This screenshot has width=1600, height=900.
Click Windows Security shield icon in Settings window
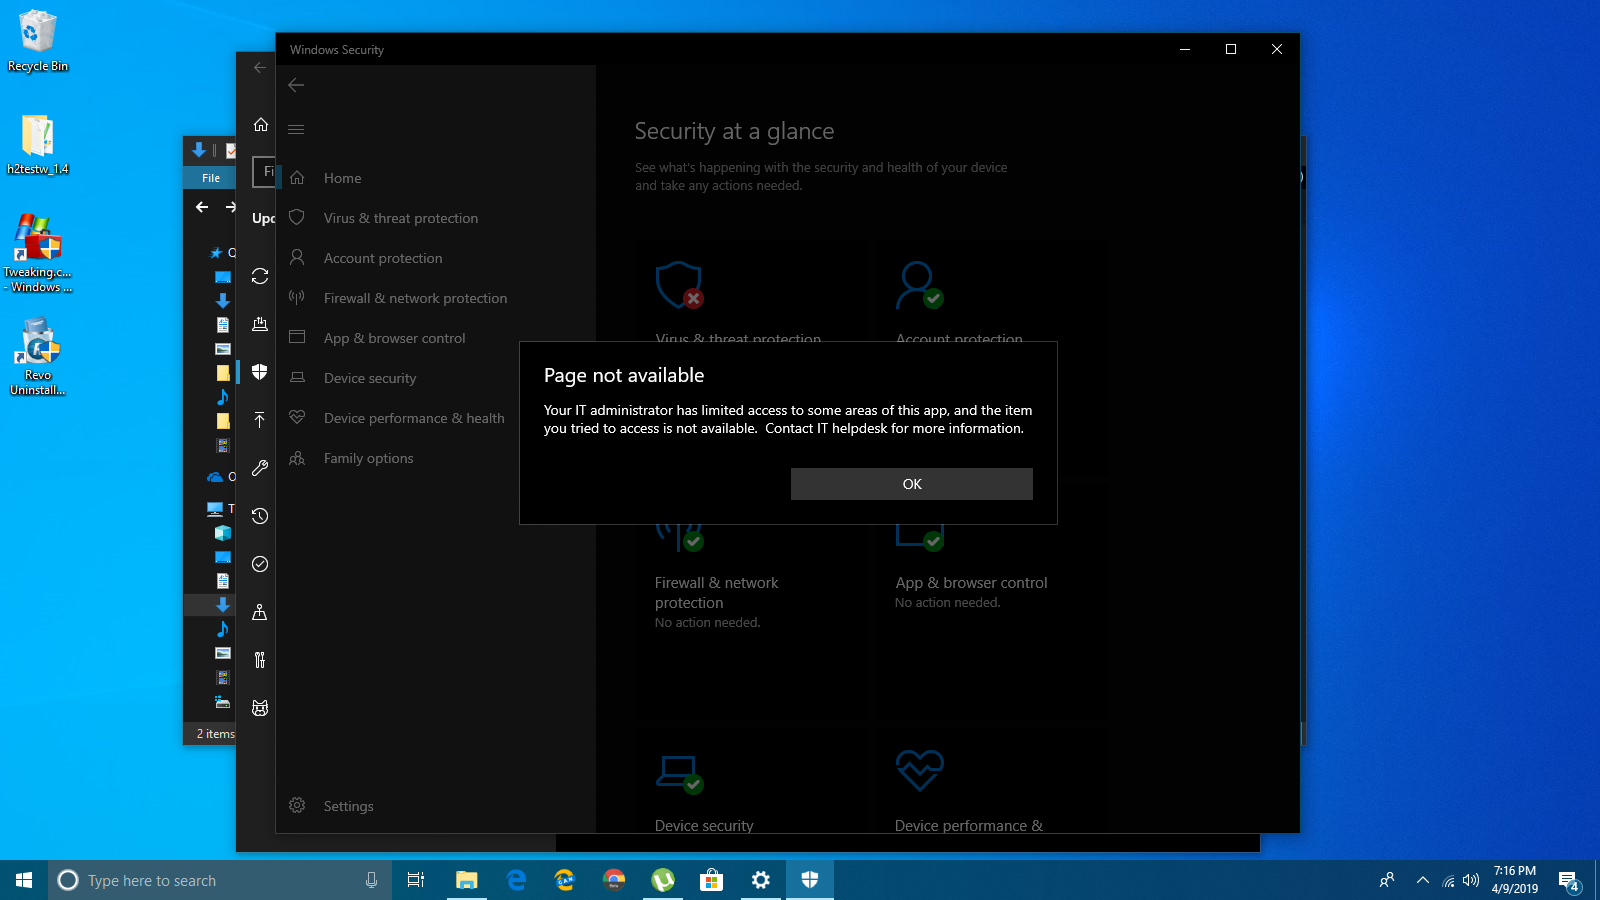tap(260, 372)
